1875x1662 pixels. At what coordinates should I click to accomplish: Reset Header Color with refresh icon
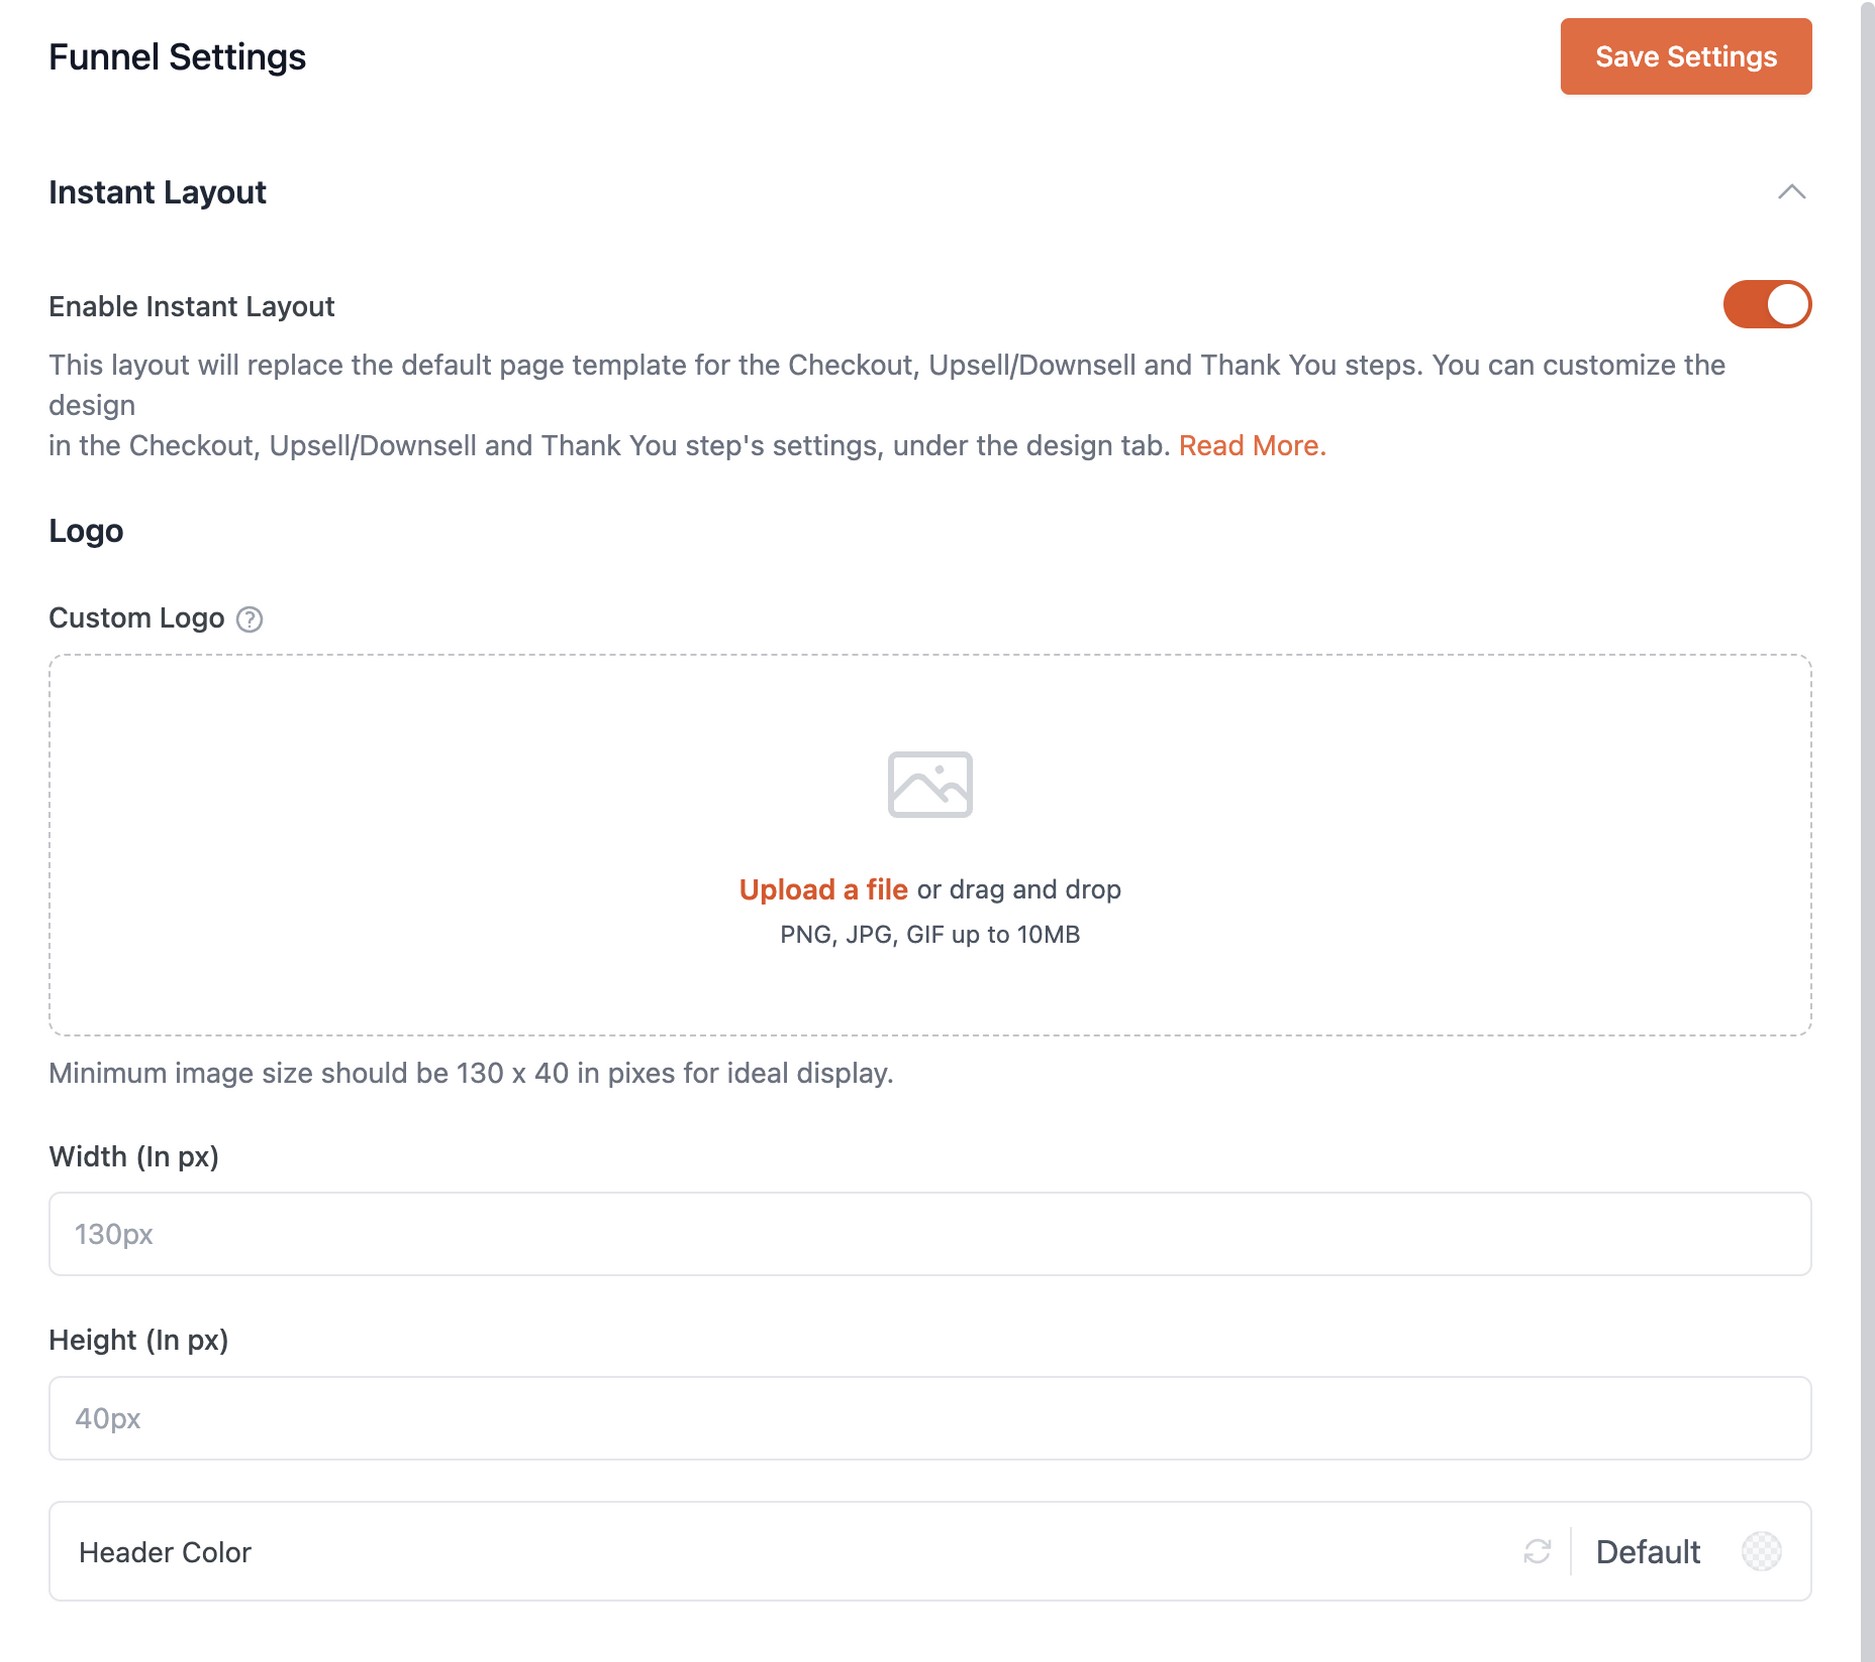coord(1537,1551)
